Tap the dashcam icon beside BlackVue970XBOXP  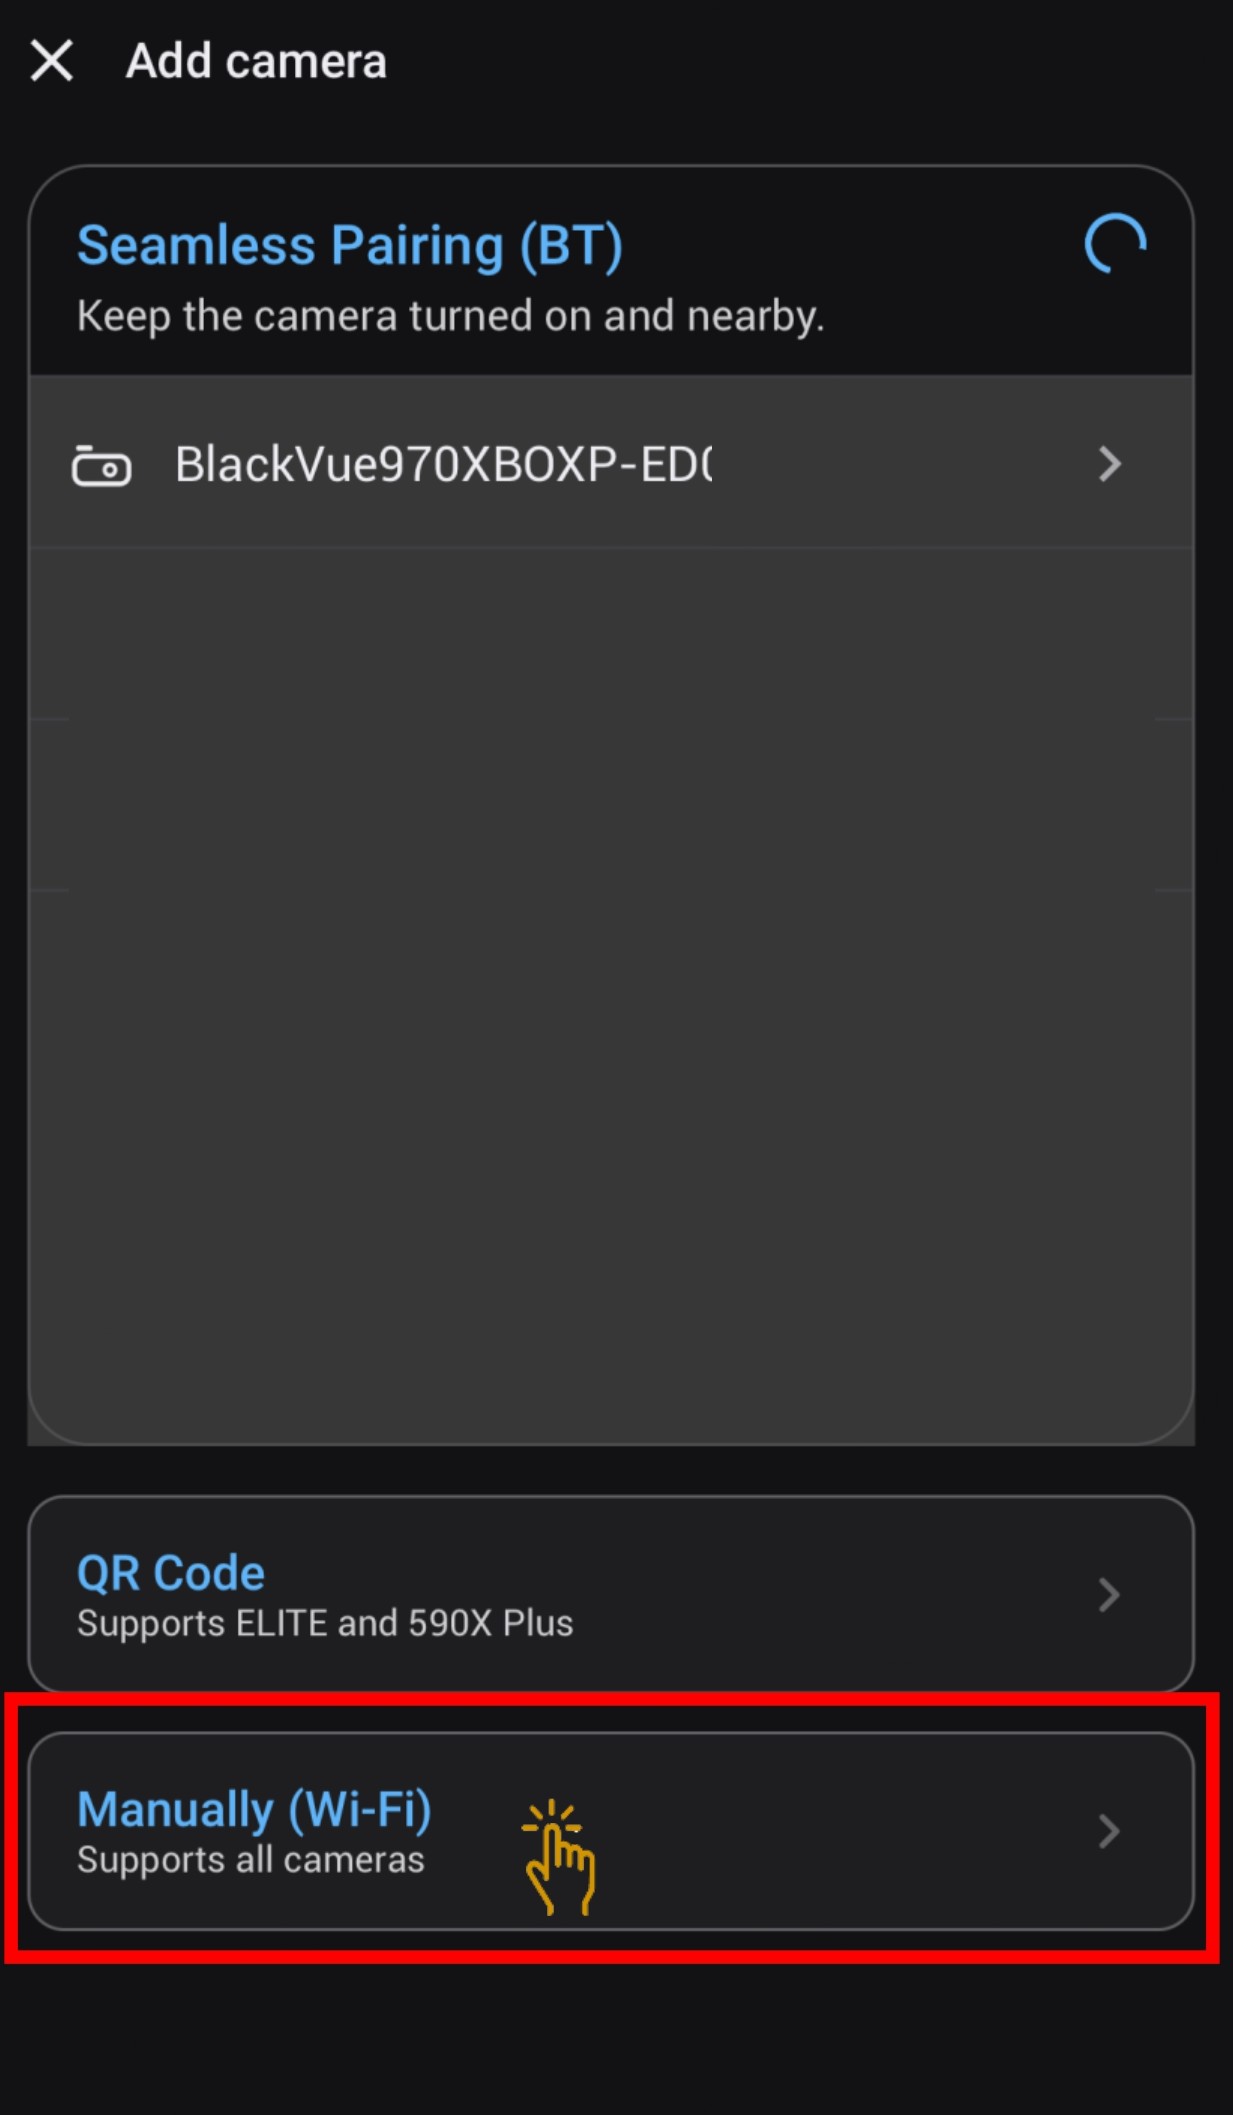(x=101, y=465)
